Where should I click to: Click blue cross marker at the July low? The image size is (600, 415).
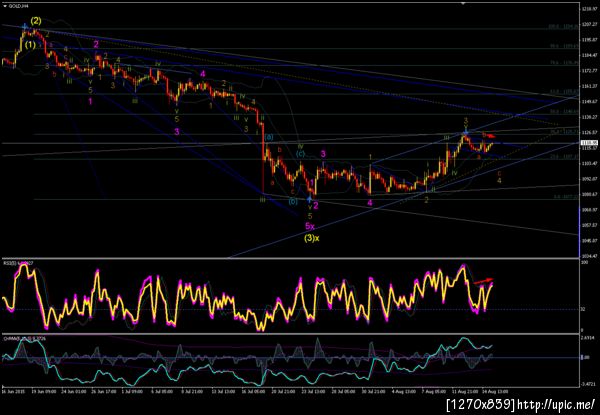(x=309, y=198)
